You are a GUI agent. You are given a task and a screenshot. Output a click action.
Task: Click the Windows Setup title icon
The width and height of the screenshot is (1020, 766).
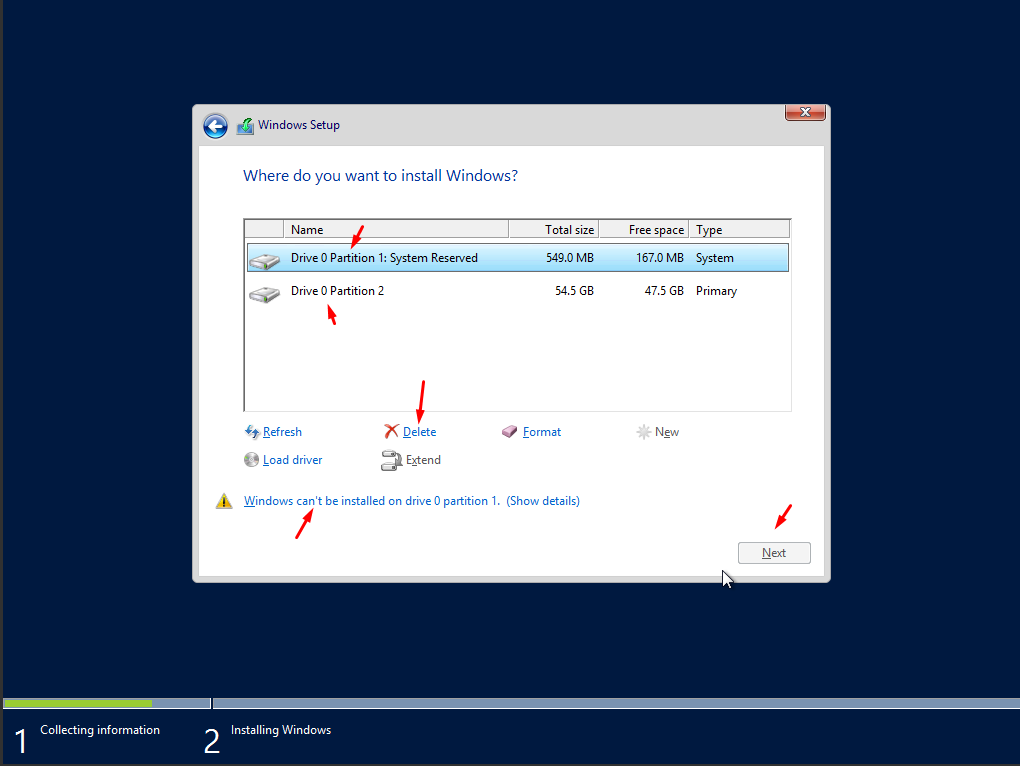245,125
